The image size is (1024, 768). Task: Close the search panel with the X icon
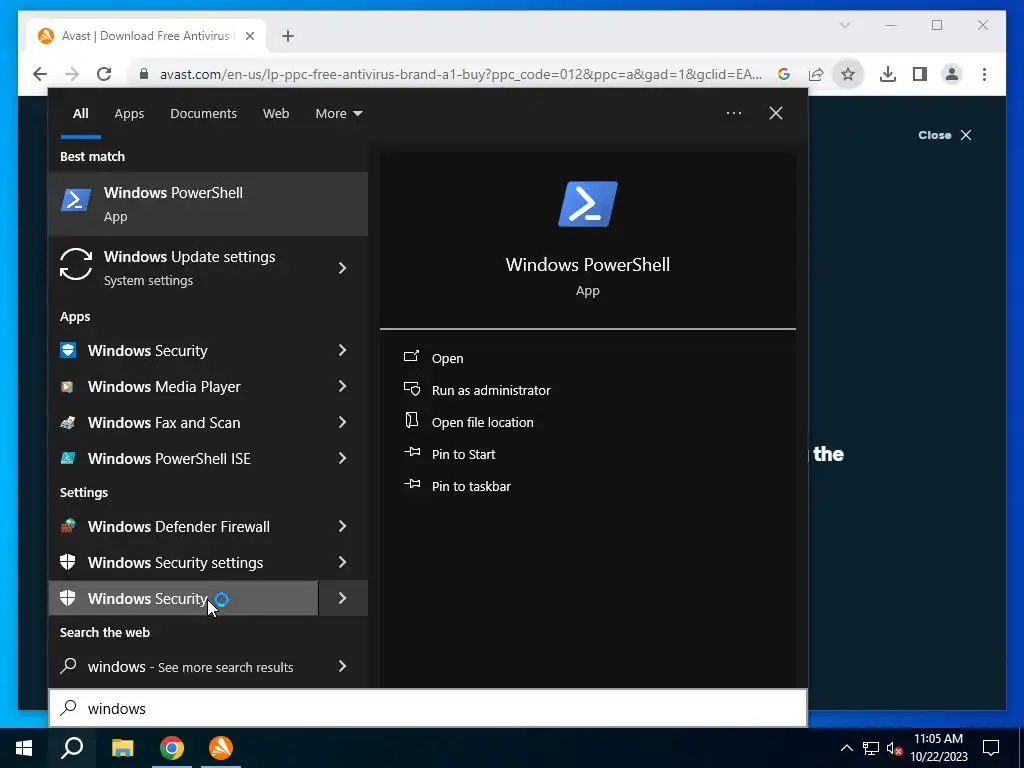(776, 113)
